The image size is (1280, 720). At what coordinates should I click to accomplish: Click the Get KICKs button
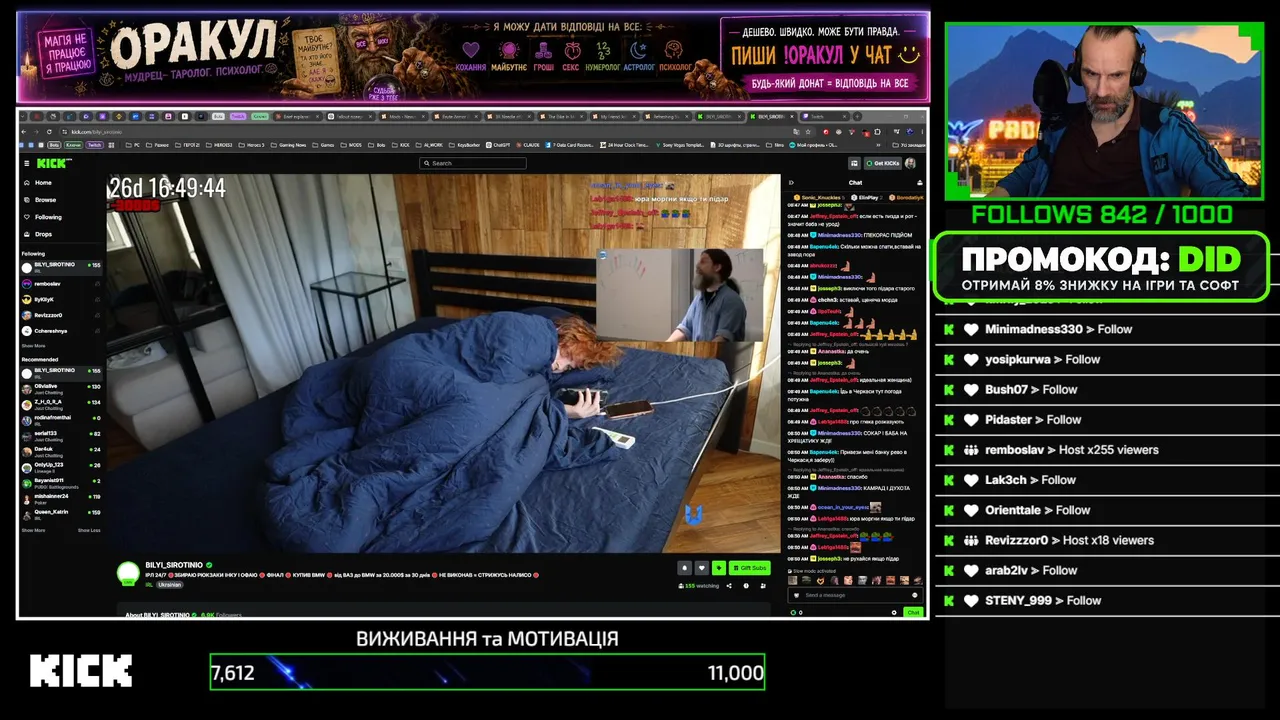[x=884, y=163]
